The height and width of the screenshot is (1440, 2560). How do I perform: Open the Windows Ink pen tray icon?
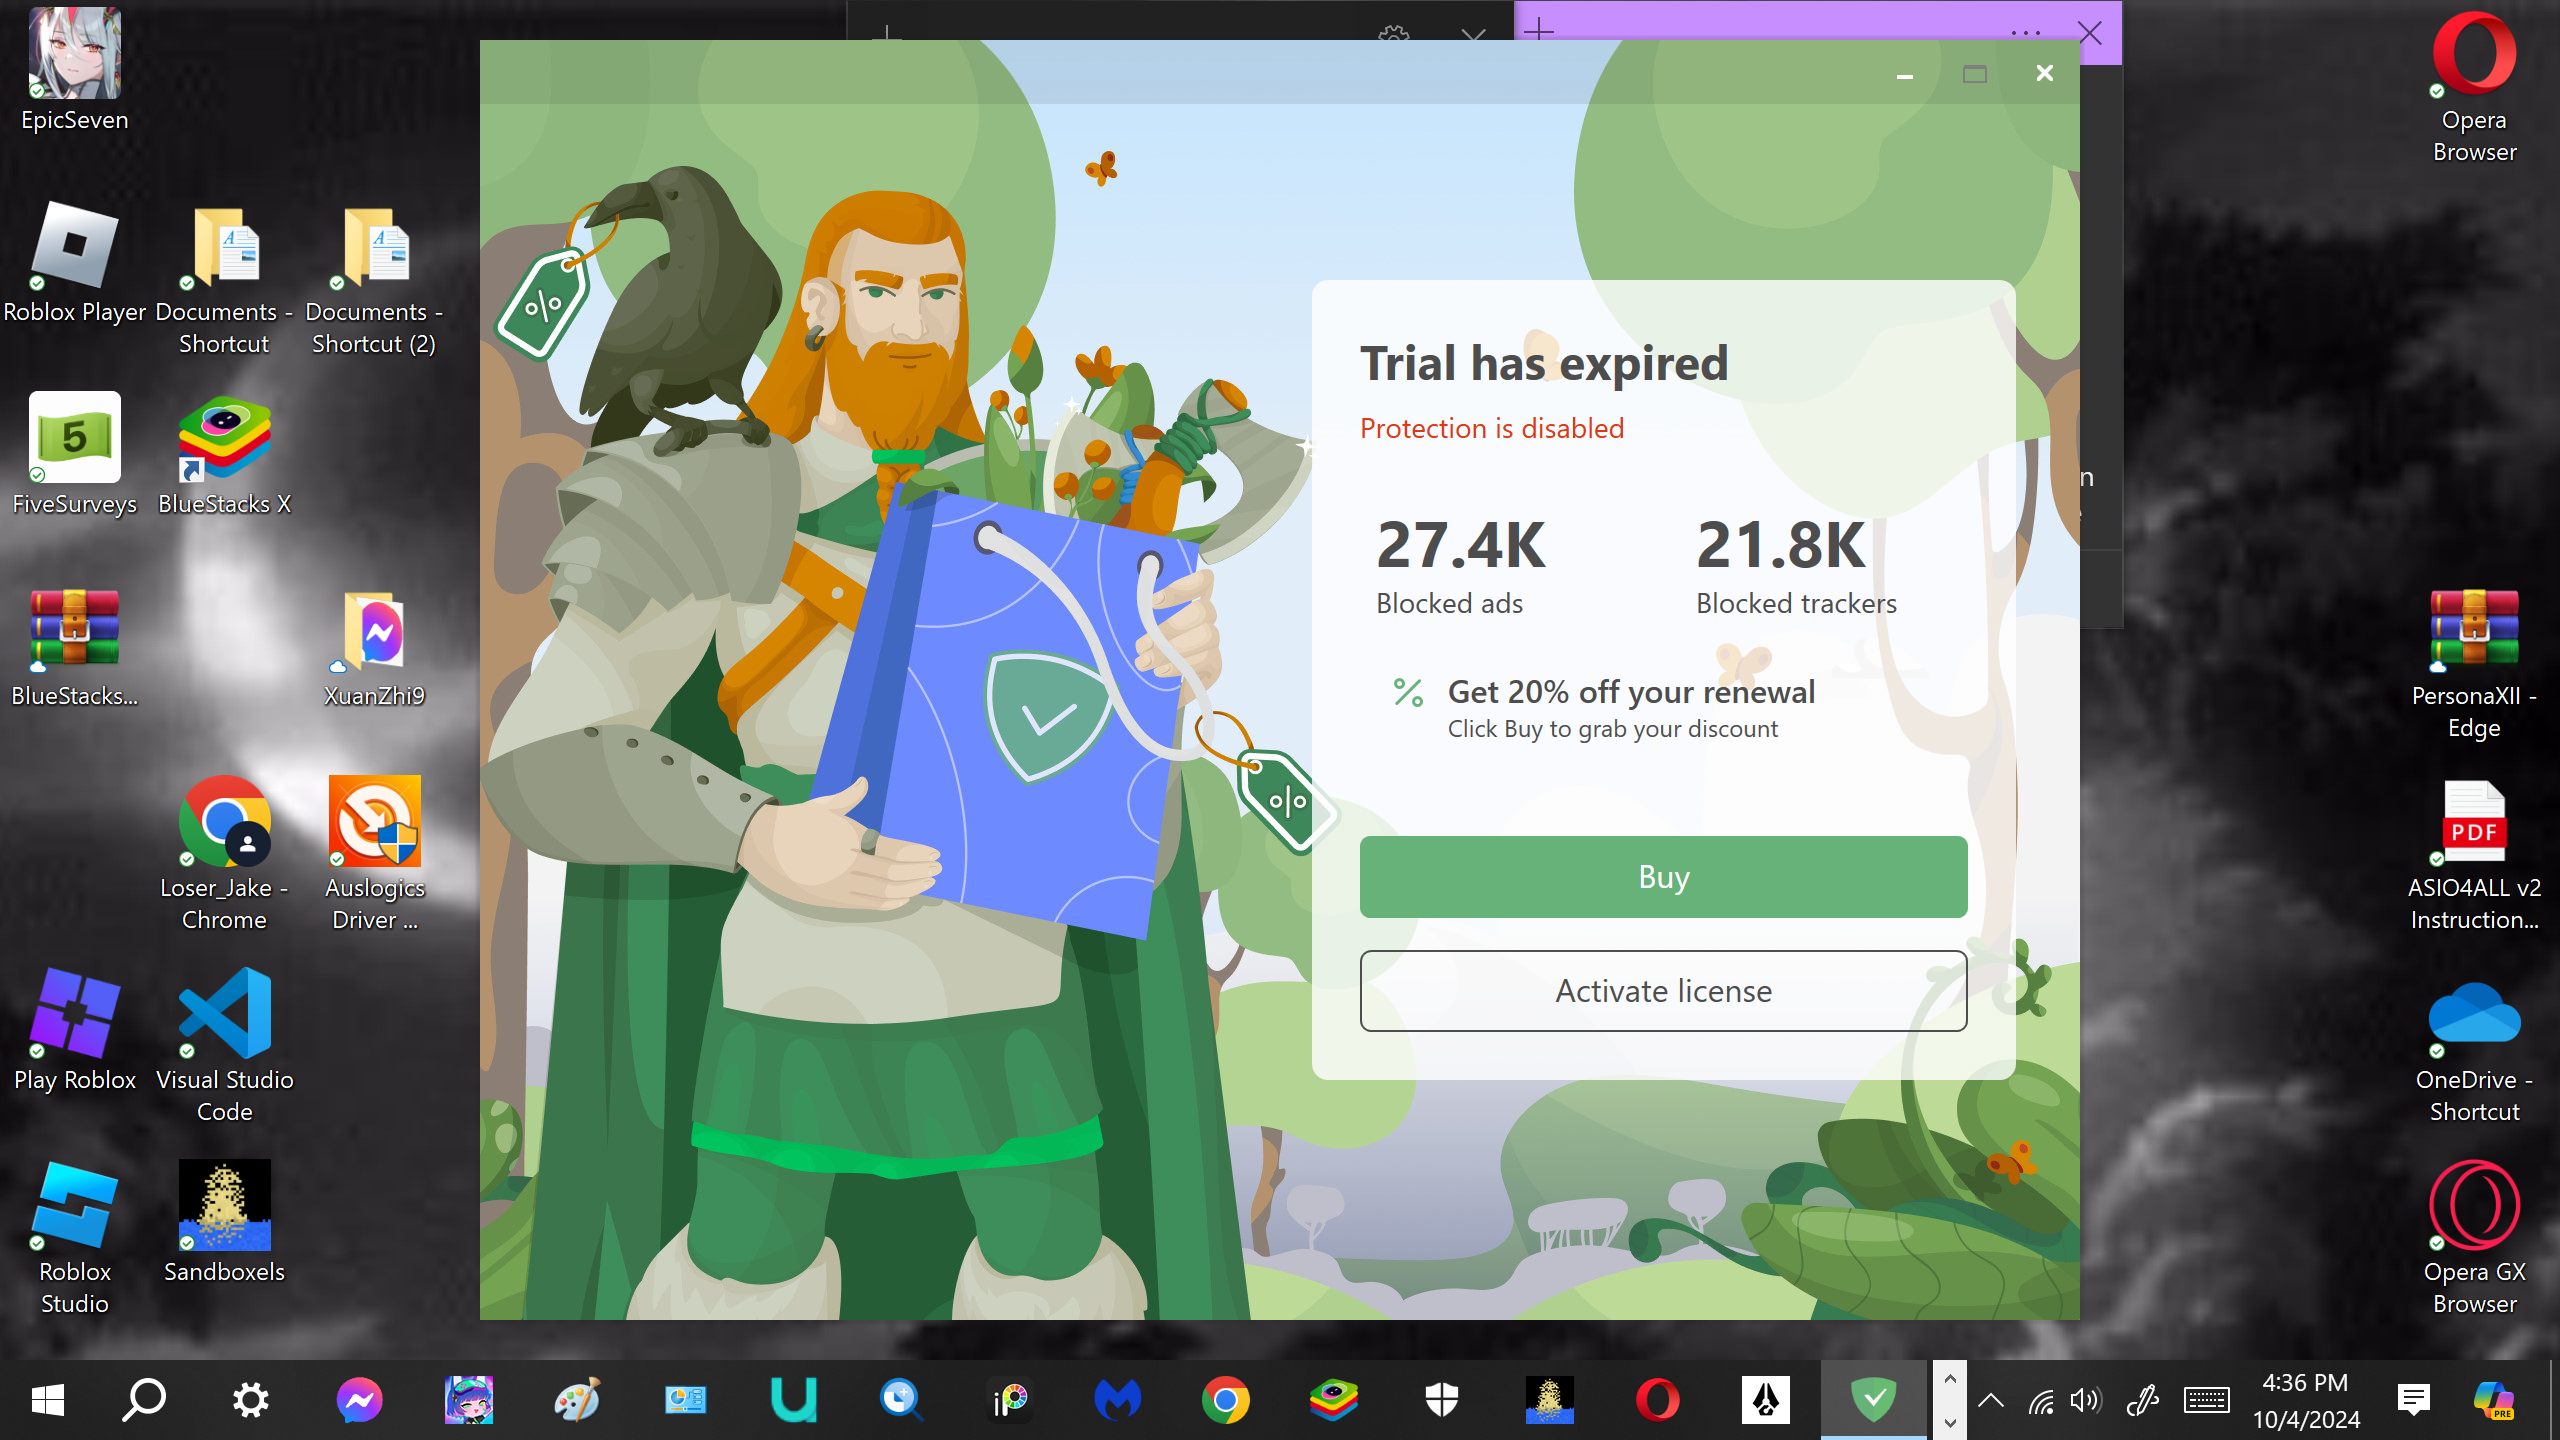point(2142,1400)
